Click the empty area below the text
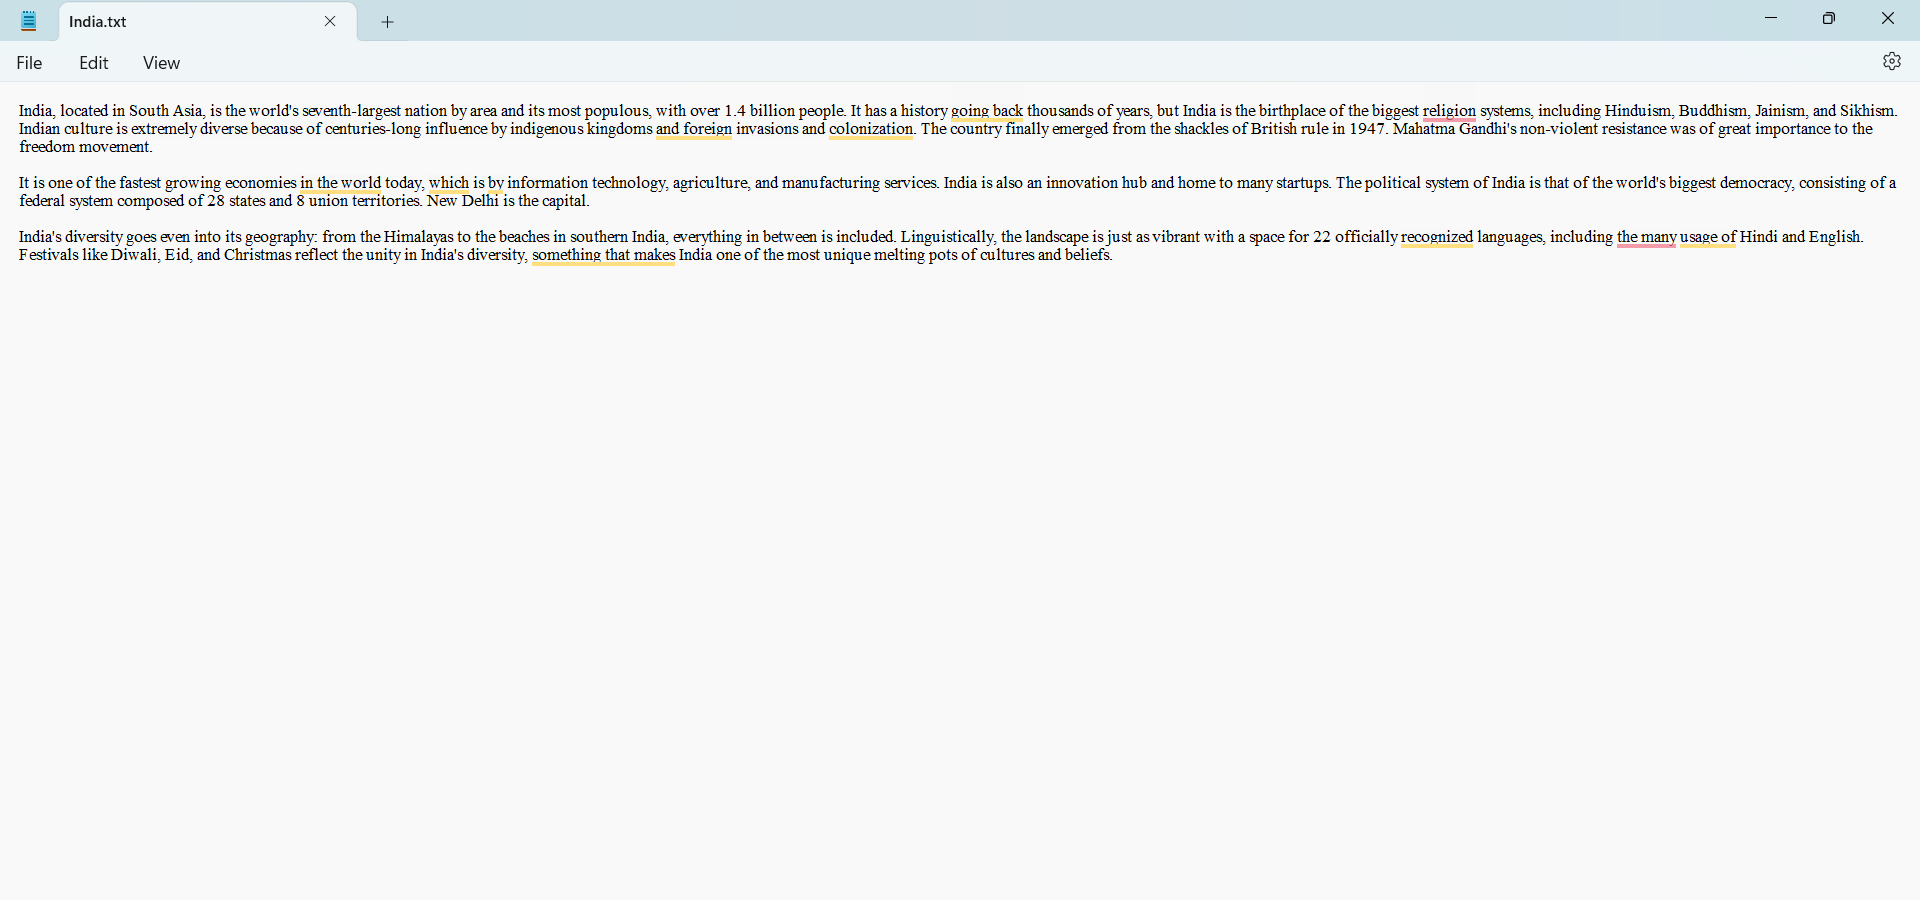 [x=960, y=580]
